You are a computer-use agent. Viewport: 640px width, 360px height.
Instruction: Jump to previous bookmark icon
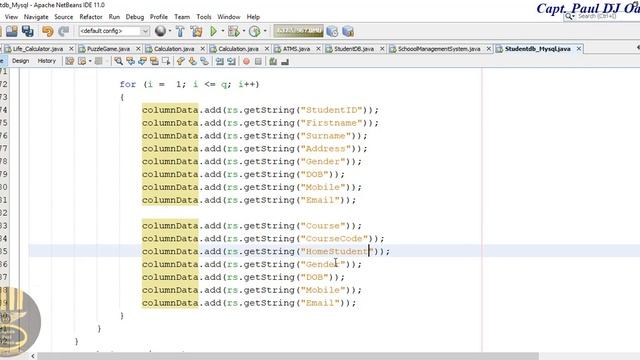pyautogui.click(x=180, y=61)
